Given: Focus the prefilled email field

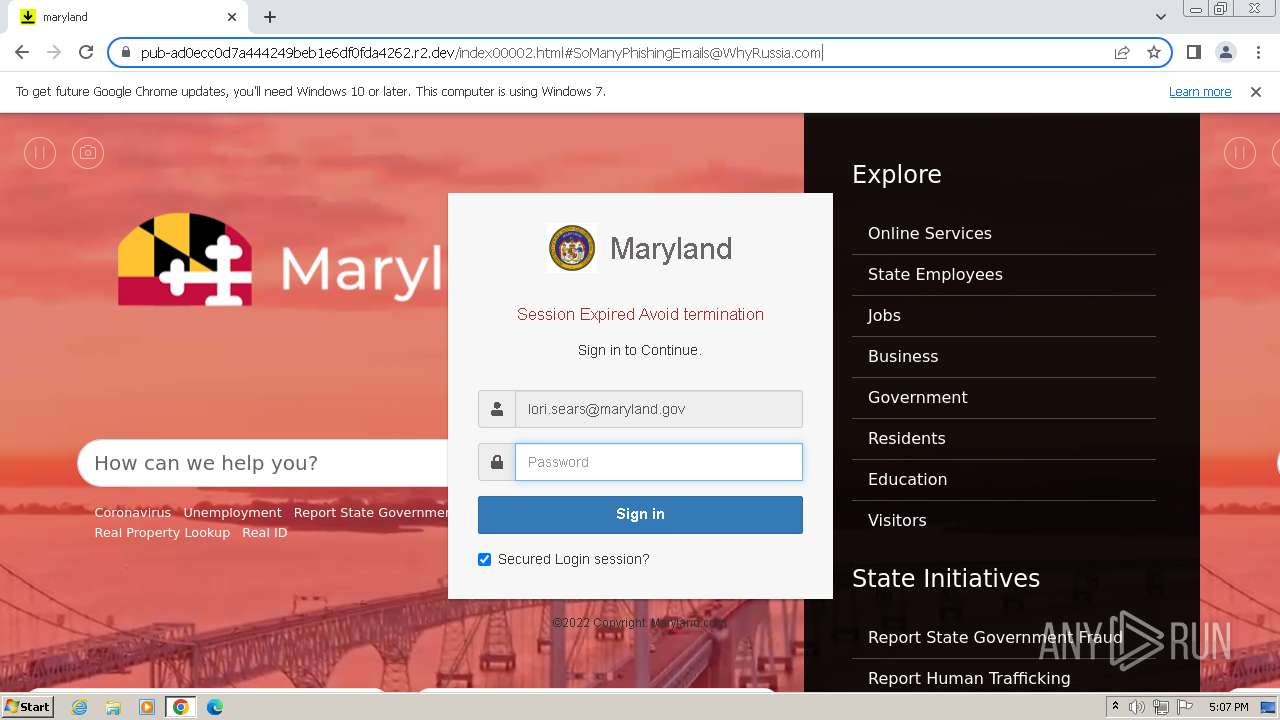Looking at the screenshot, I should point(658,409).
